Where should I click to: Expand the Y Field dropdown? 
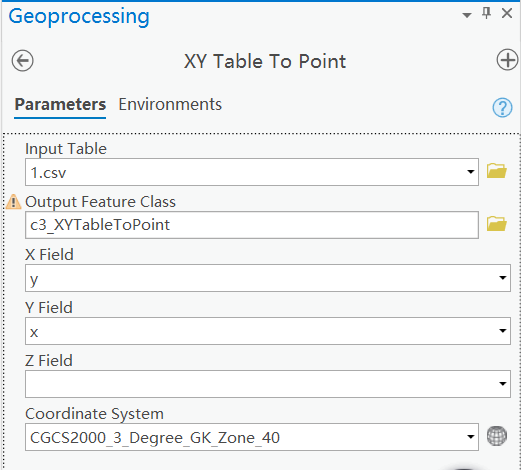tap(503, 331)
